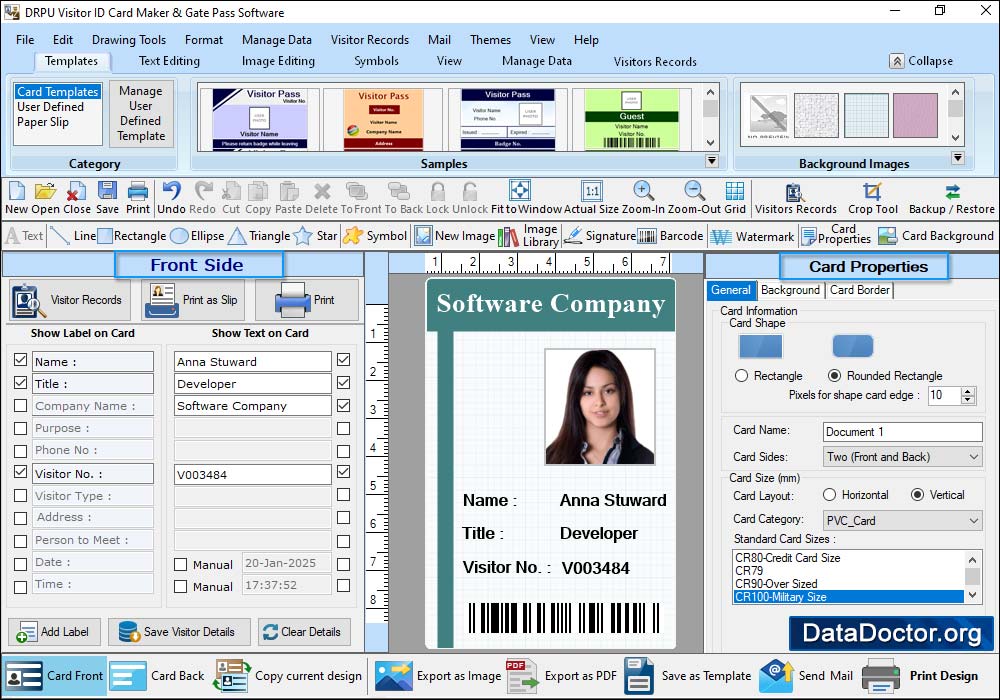
Task: Insert a Symbol from drawing toolbar
Action: (x=375, y=236)
